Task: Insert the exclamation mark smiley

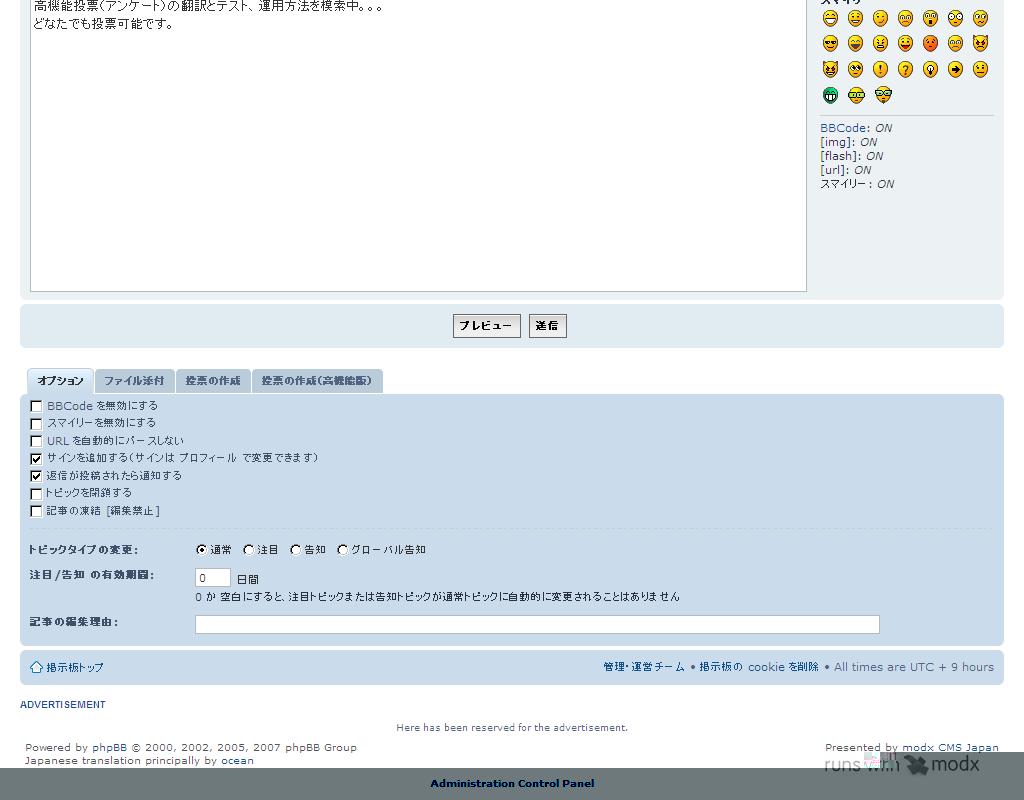Action: click(x=880, y=69)
